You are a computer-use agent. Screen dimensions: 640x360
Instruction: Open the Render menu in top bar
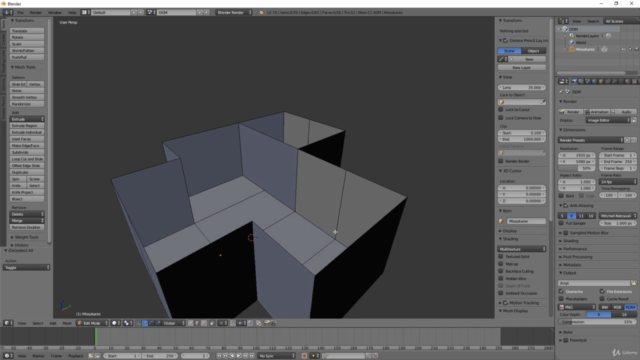[x=36, y=13]
